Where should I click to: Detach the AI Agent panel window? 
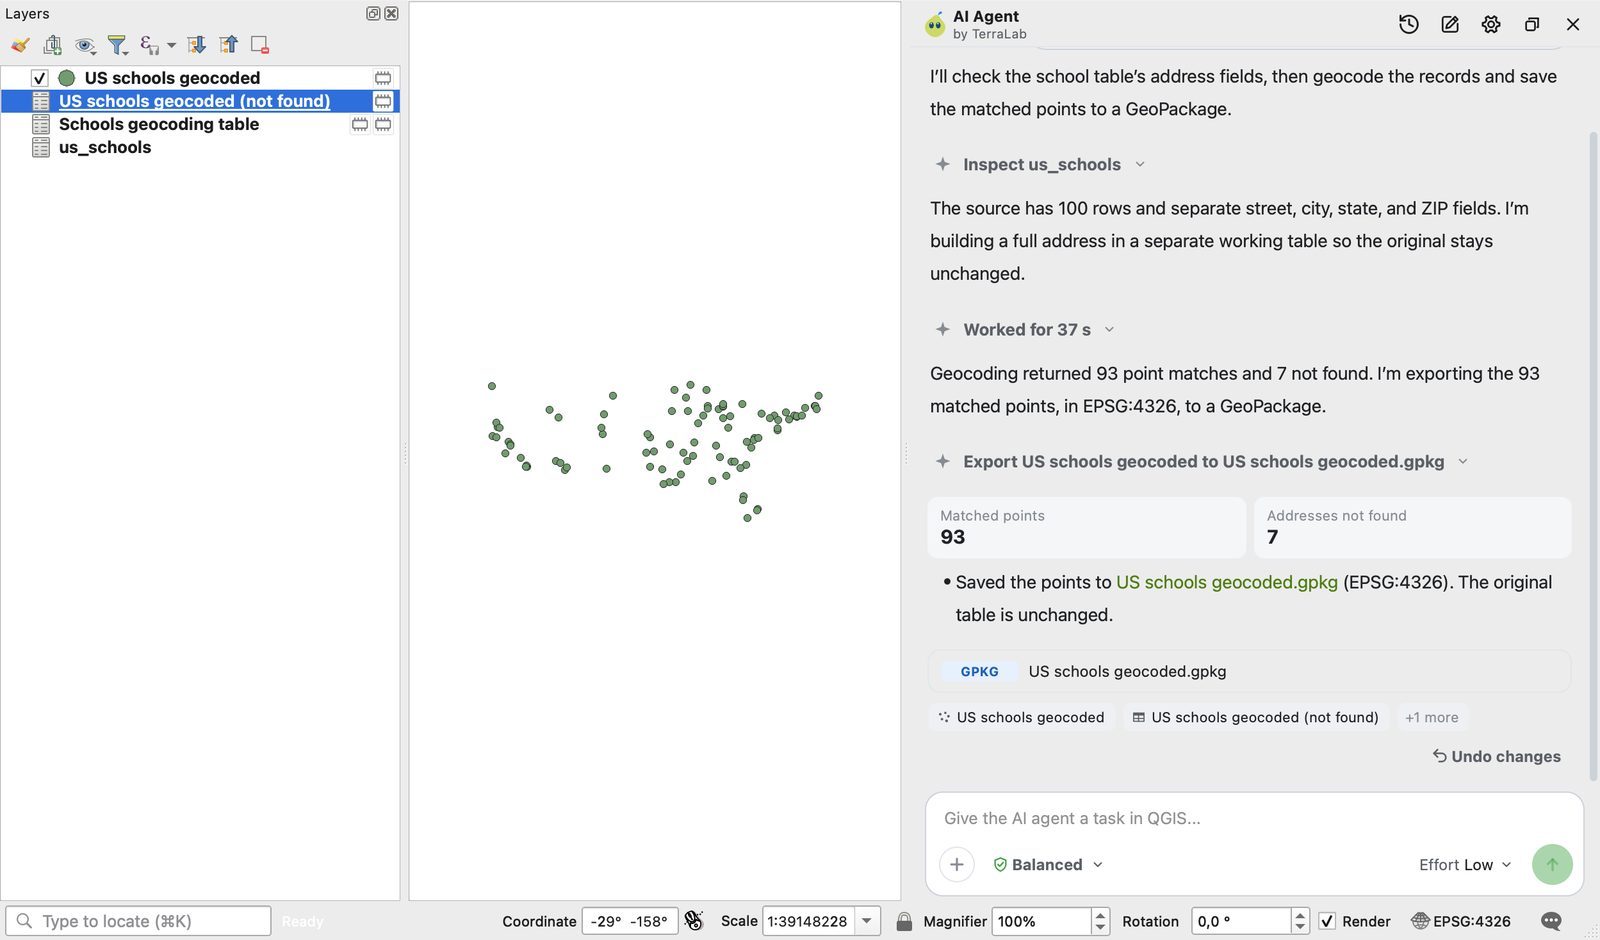click(x=1532, y=24)
